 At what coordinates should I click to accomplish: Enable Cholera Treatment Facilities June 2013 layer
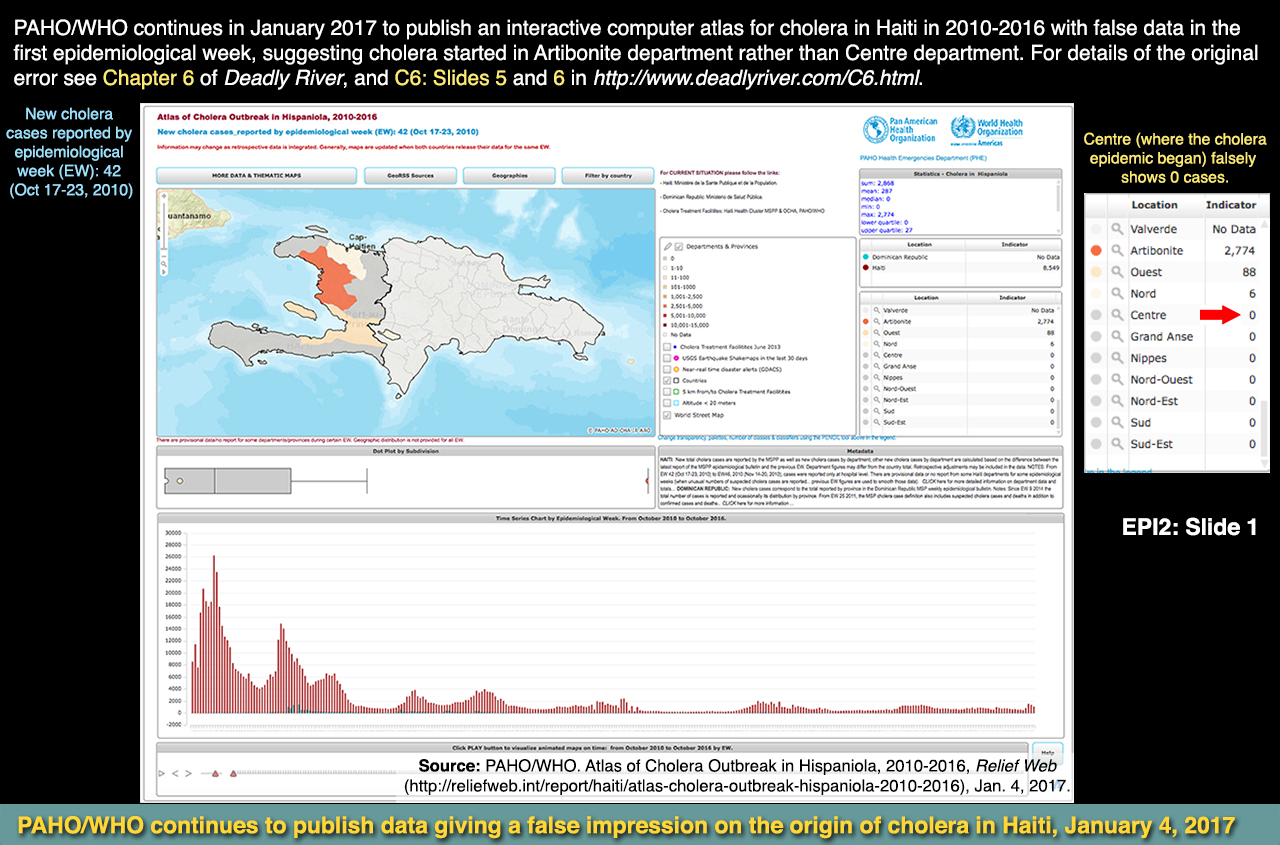point(668,346)
